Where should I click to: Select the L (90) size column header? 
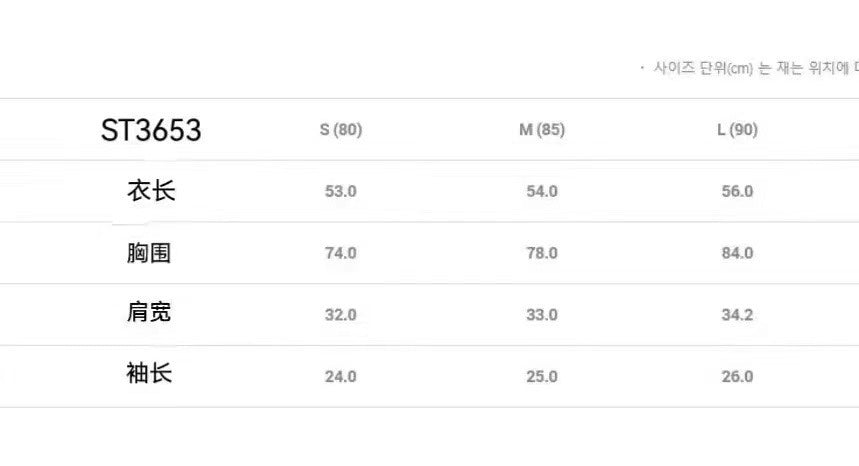(737, 130)
